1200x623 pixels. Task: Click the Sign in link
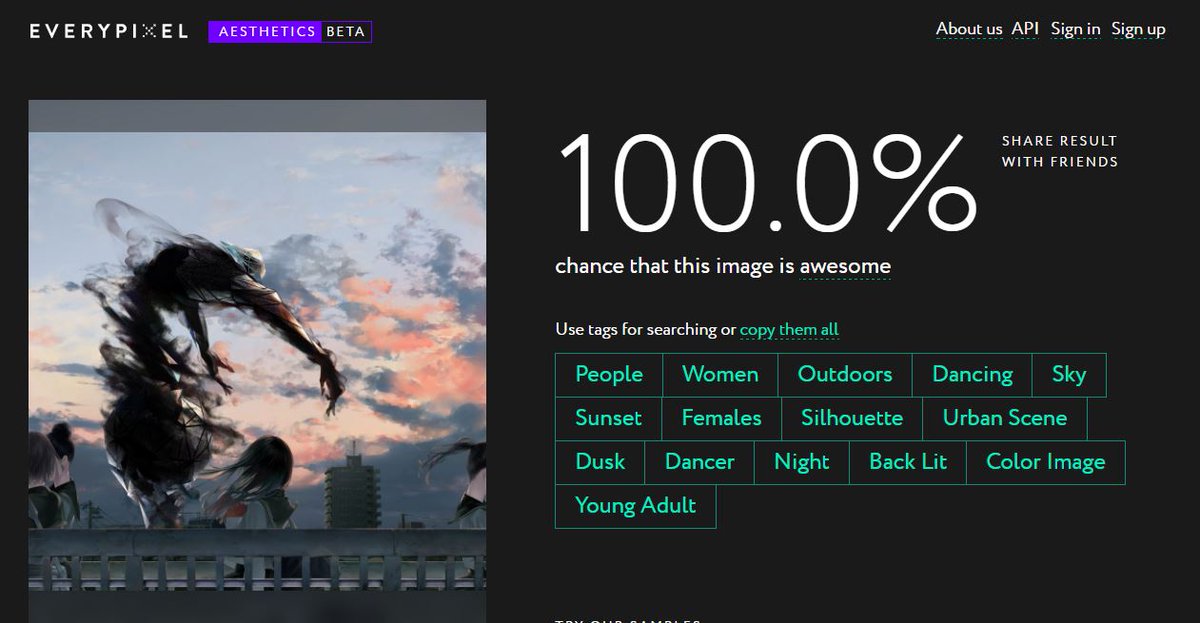tap(1076, 29)
